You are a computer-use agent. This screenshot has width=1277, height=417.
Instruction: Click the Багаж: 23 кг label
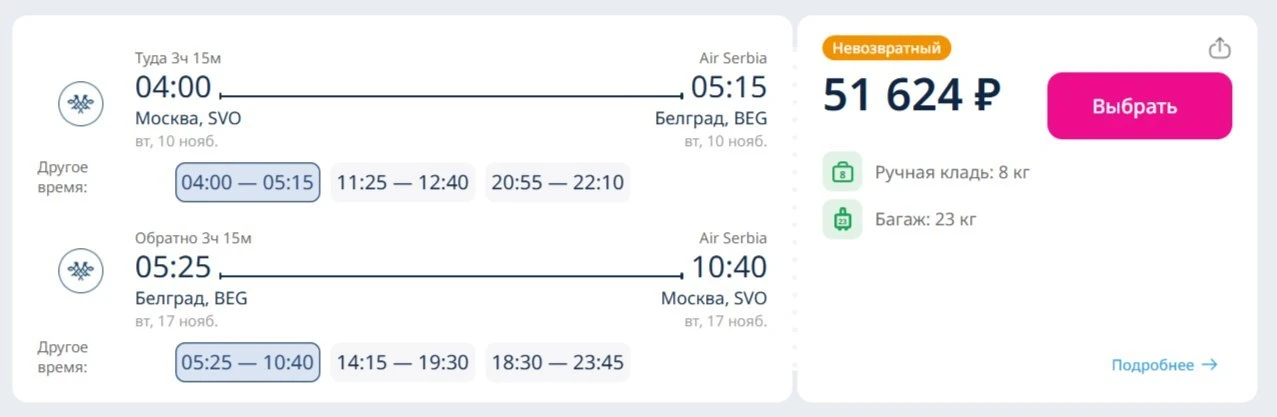(x=926, y=219)
